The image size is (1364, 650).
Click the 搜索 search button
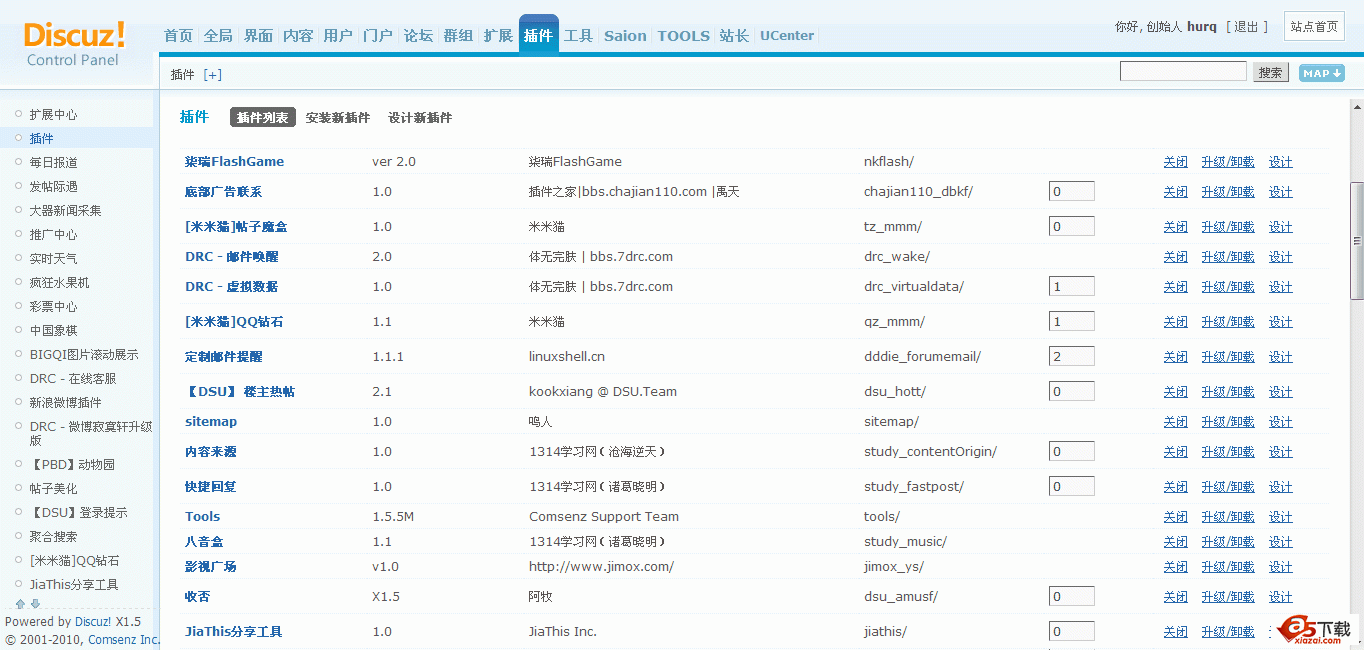[x=1270, y=73]
